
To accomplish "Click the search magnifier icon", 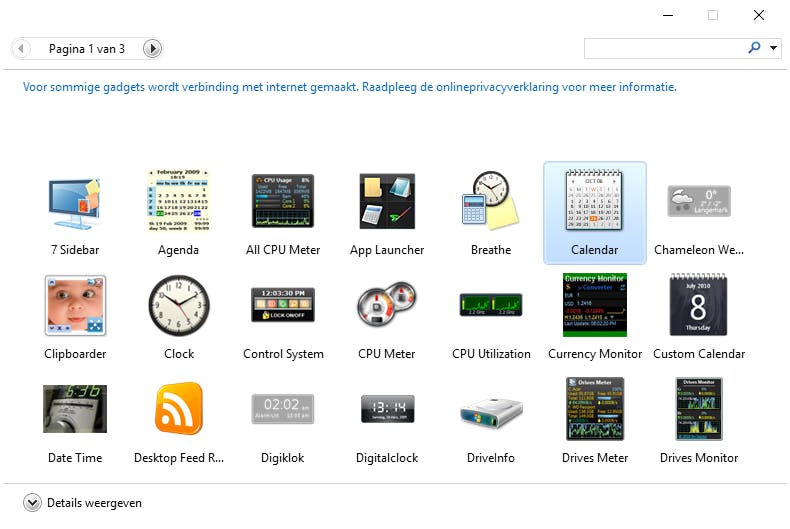I will (x=754, y=48).
